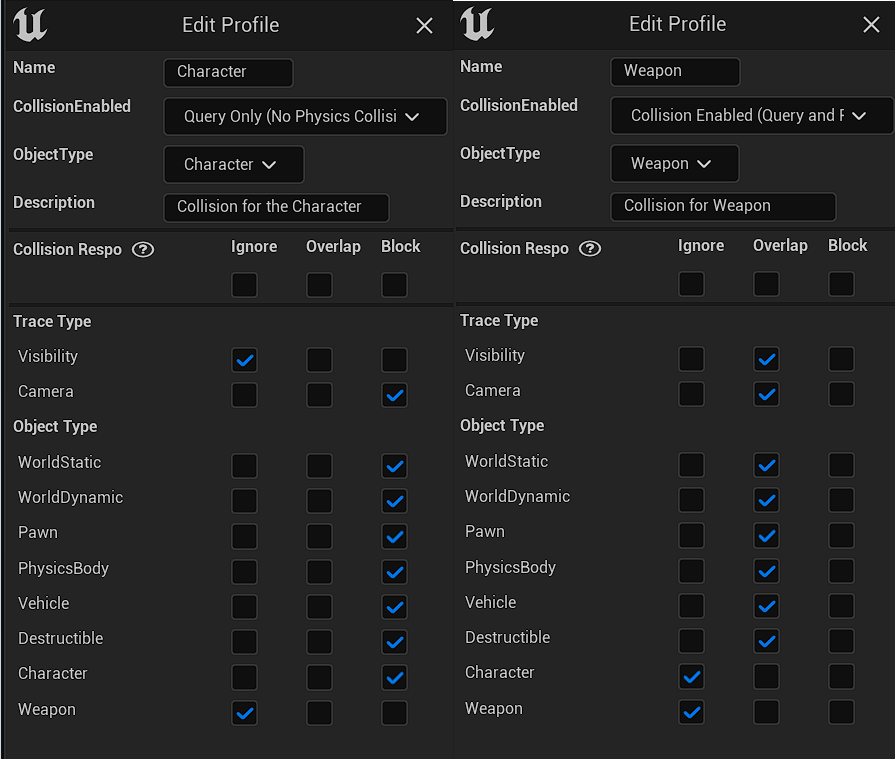Set Visibility to Block in the Character profile
This screenshot has width=895, height=759.
(x=394, y=360)
